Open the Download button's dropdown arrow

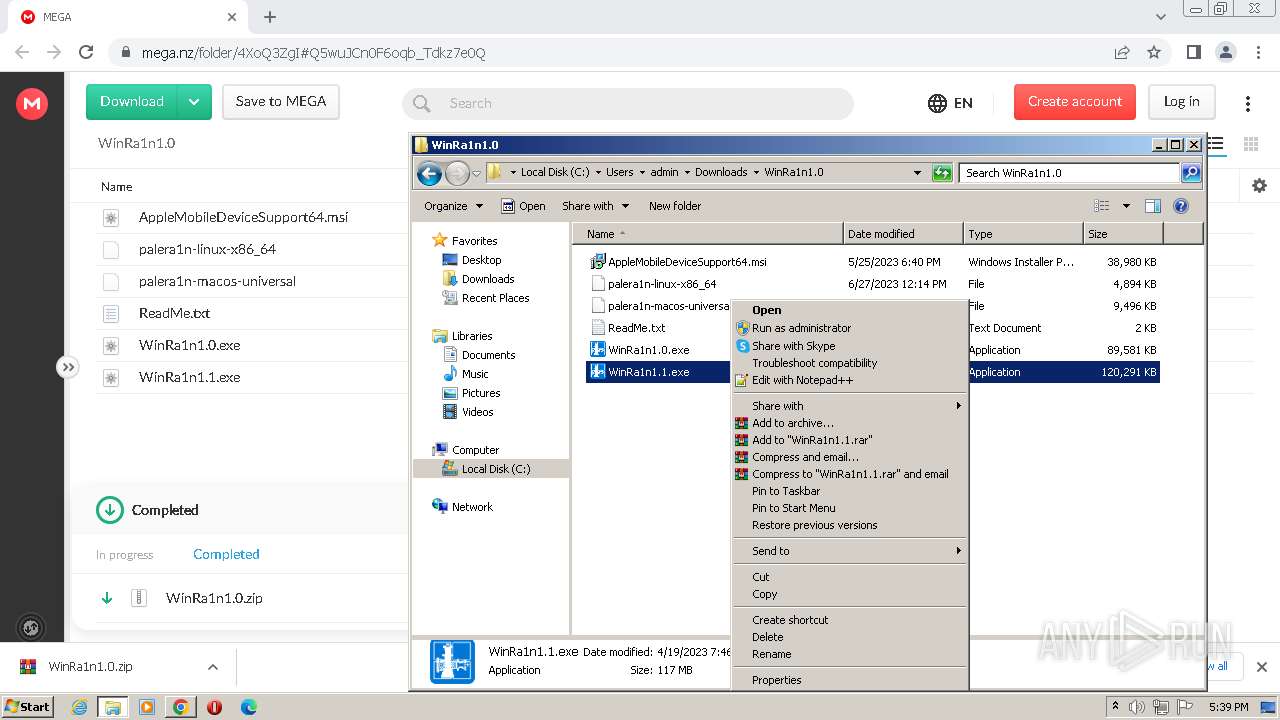194,102
